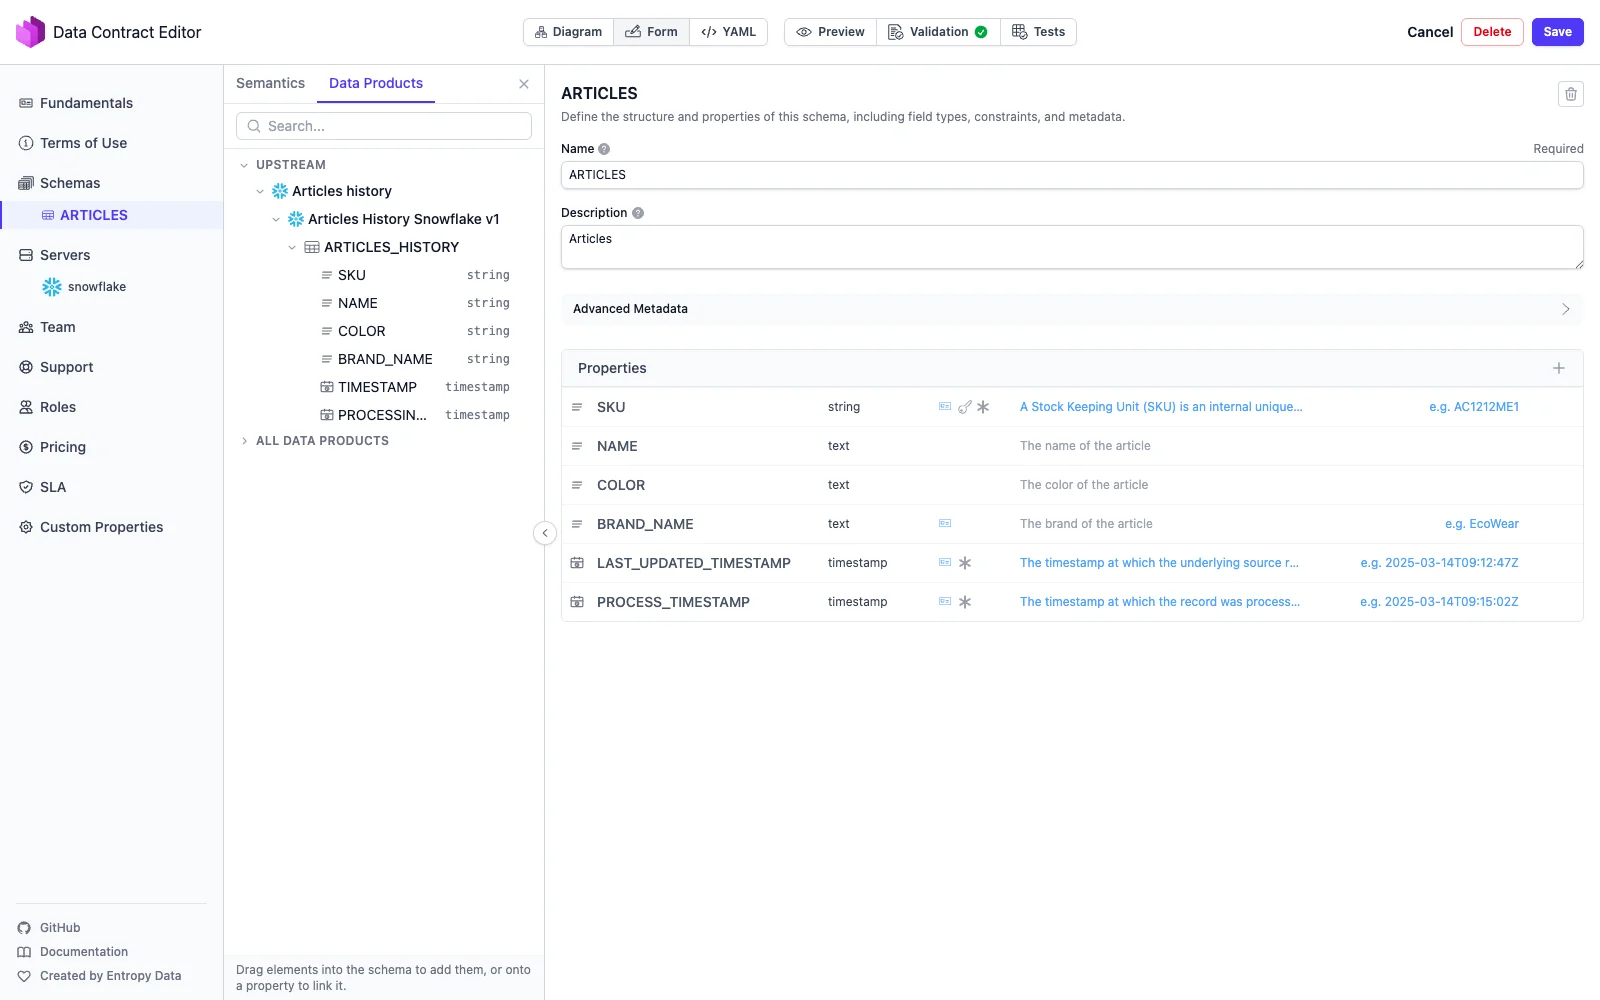
Task: Collapse the UPSTREAM section
Action: pyautogui.click(x=244, y=165)
